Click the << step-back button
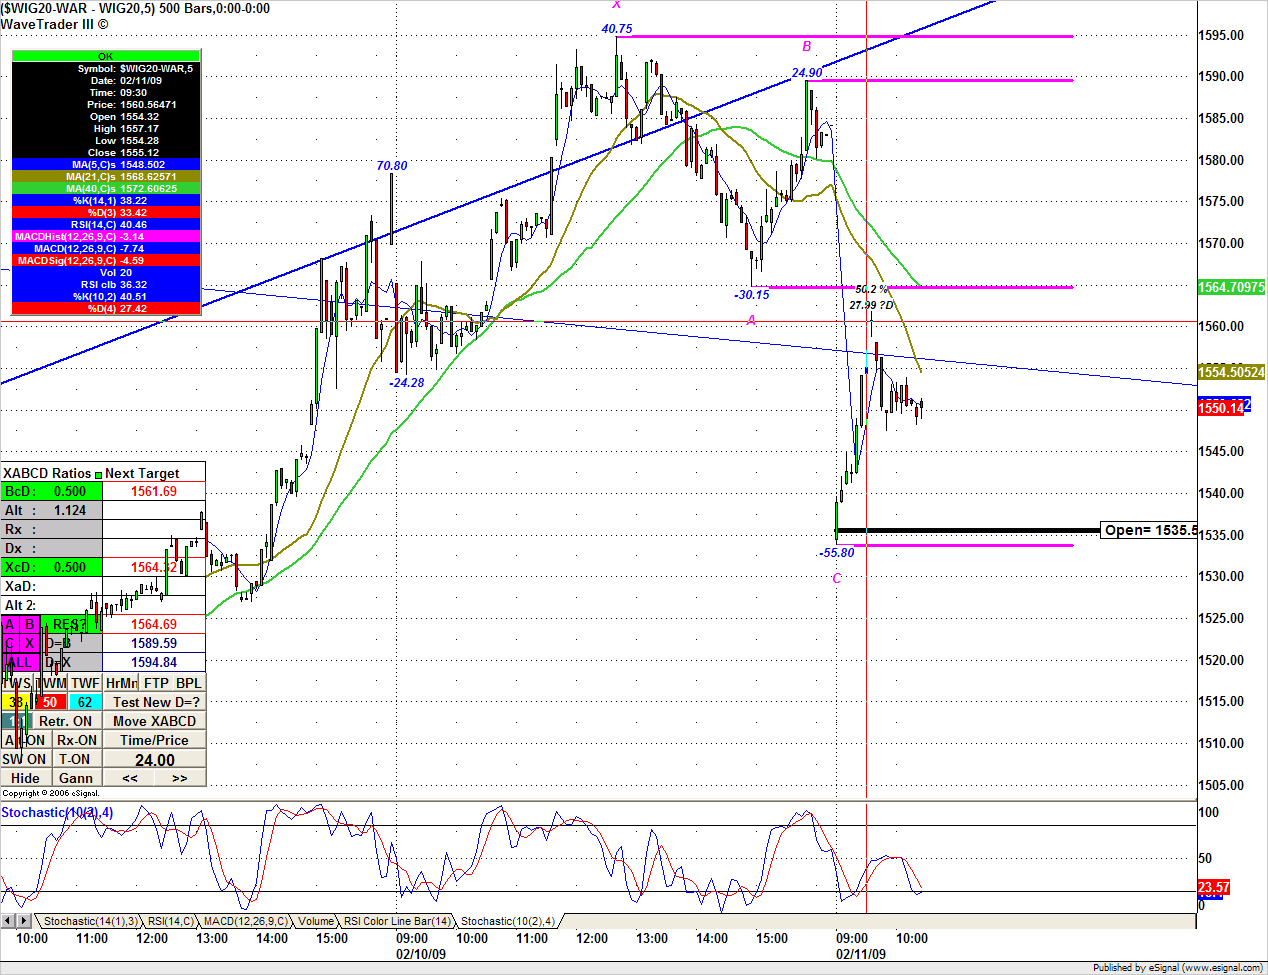The image size is (1268, 975). click(130, 778)
